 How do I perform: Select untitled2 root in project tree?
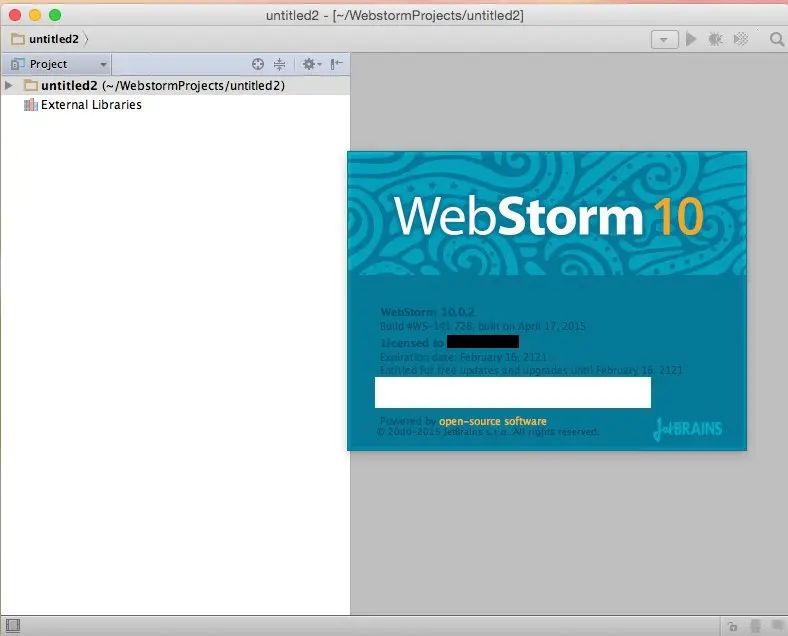(x=175, y=85)
